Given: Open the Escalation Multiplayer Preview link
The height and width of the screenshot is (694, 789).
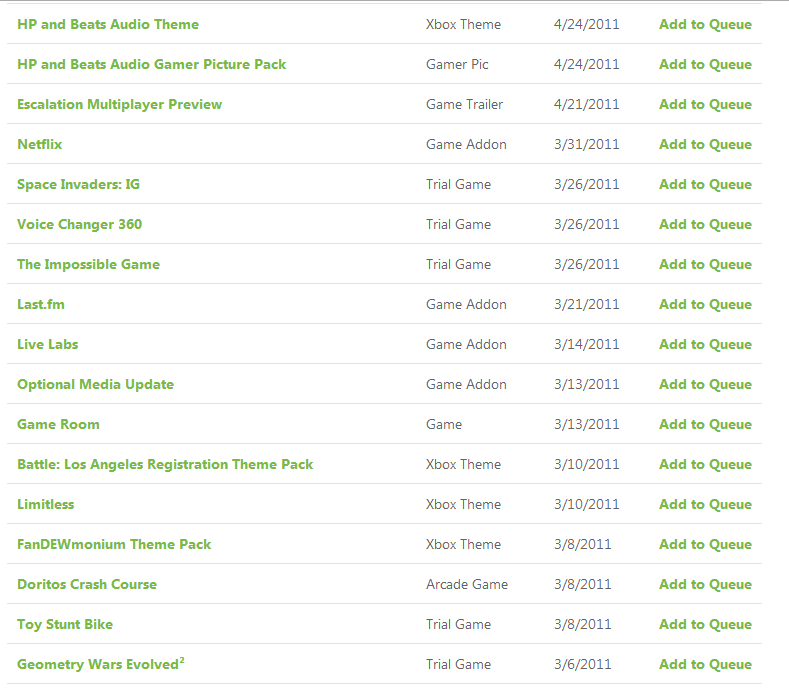Looking at the screenshot, I should point(119,104).
